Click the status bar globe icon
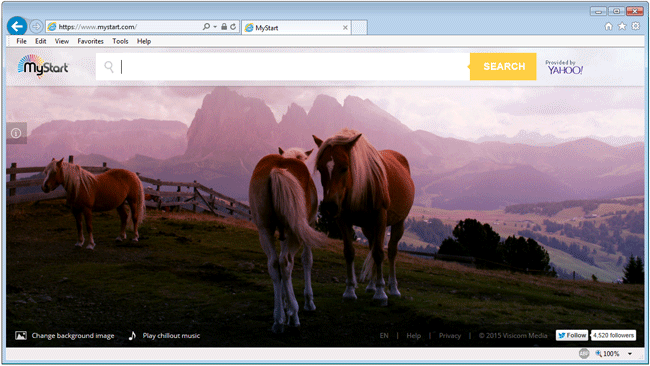This screenshot has height=366, width=650. (584, 354)
